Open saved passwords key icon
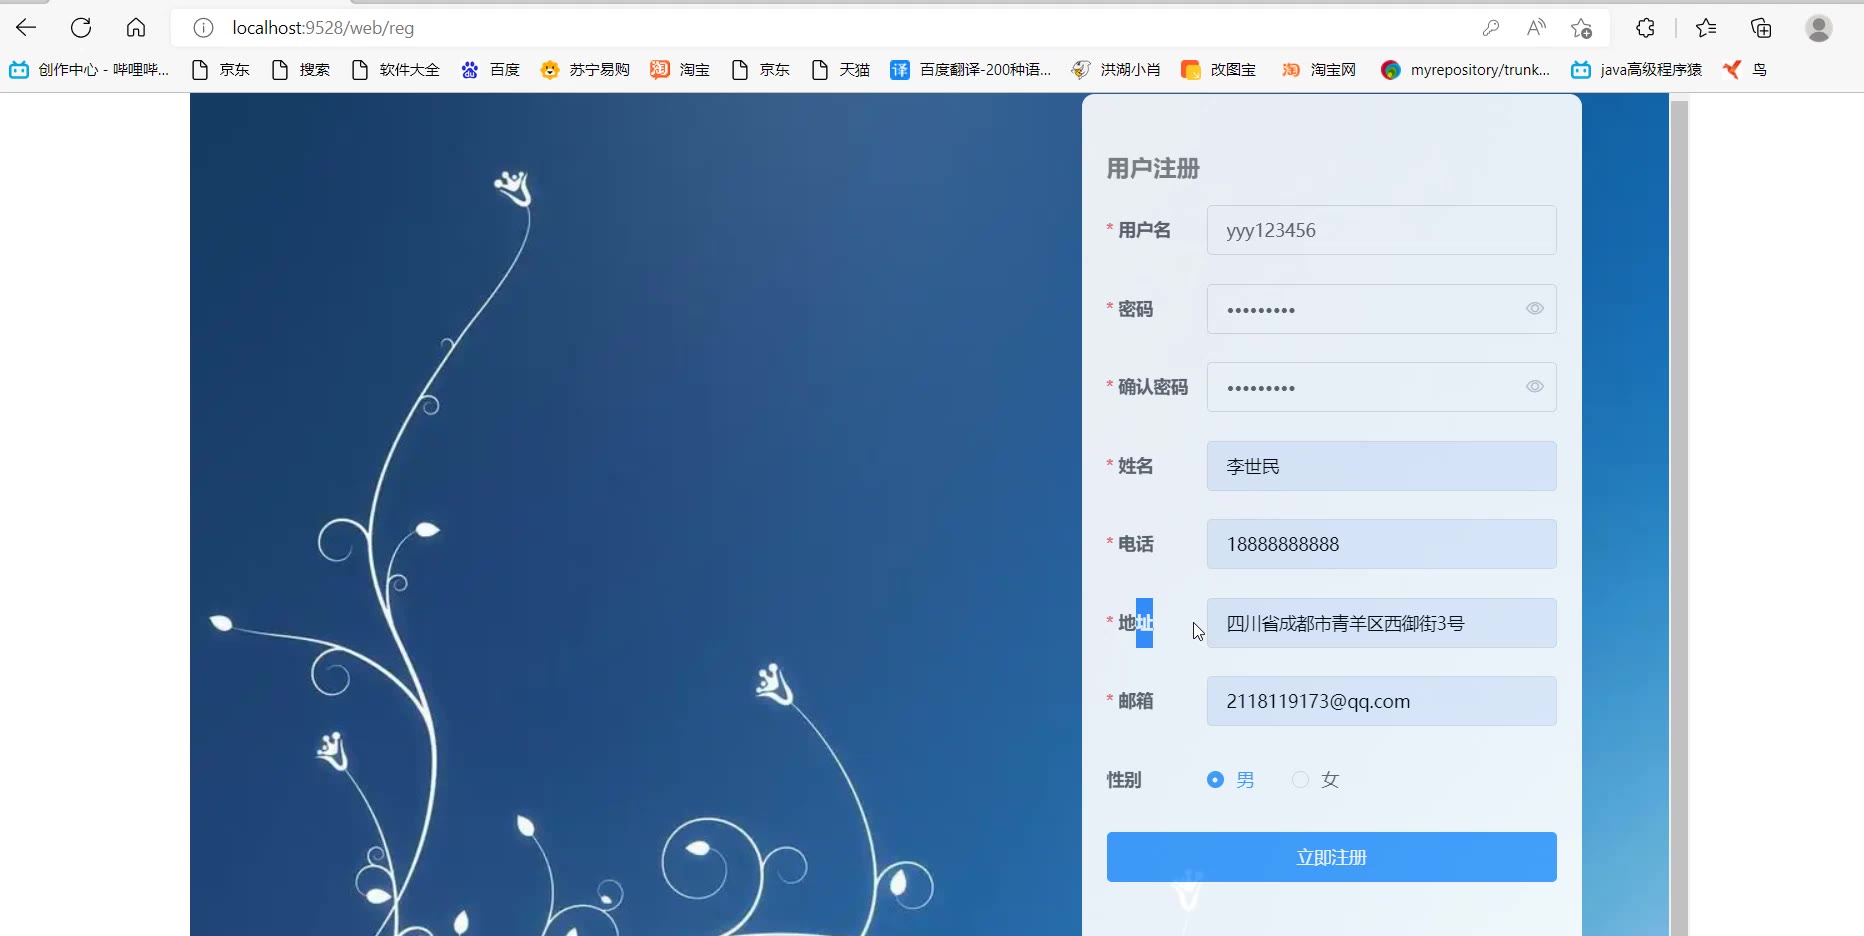Viewport: 1864px width, 936px height. (x=1491, y=28)
